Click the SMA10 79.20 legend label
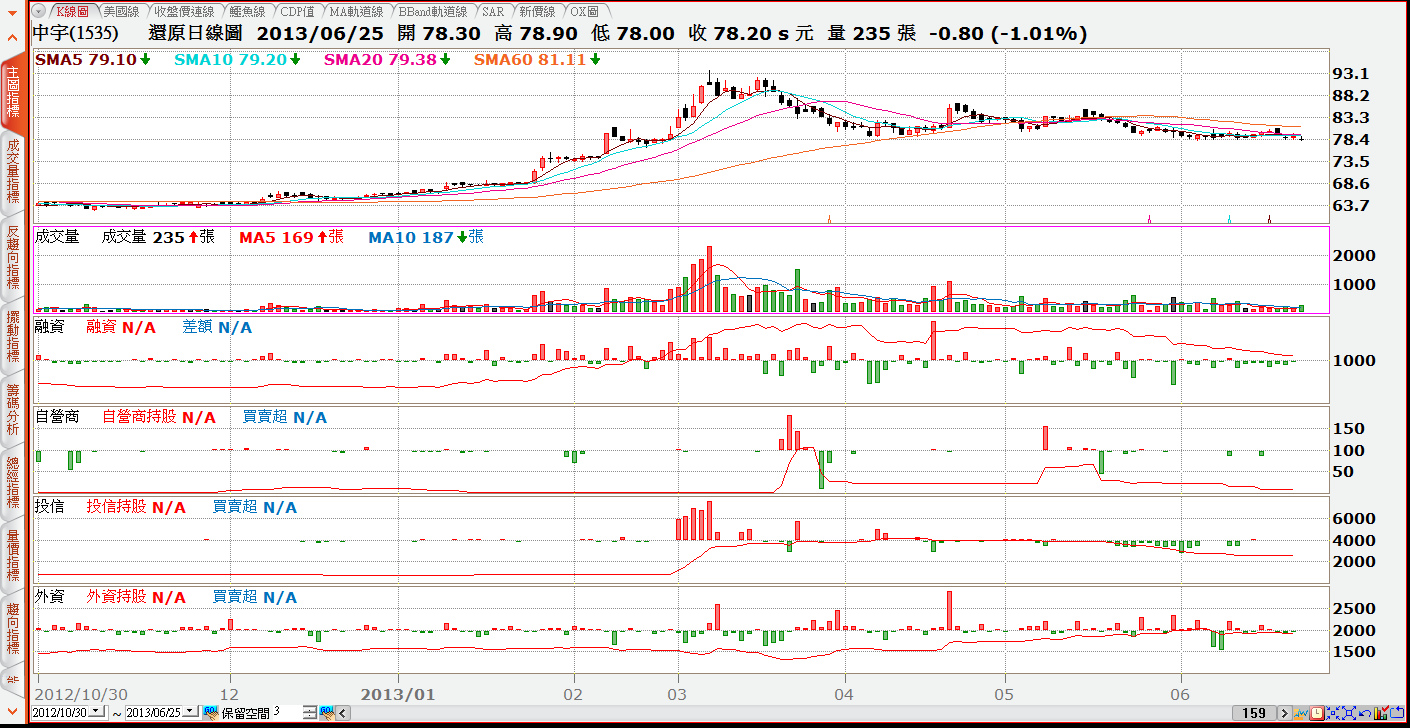Screen dimensions: 1410x728 238,59
